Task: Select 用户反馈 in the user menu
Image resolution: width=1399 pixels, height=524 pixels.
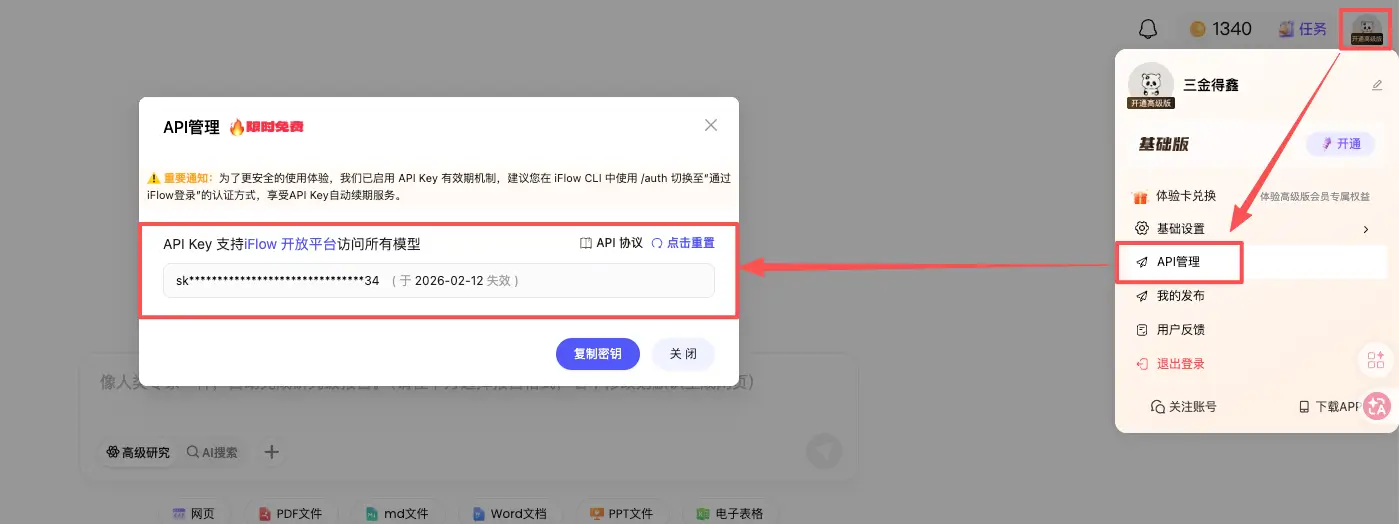Action: [1180, 330]
